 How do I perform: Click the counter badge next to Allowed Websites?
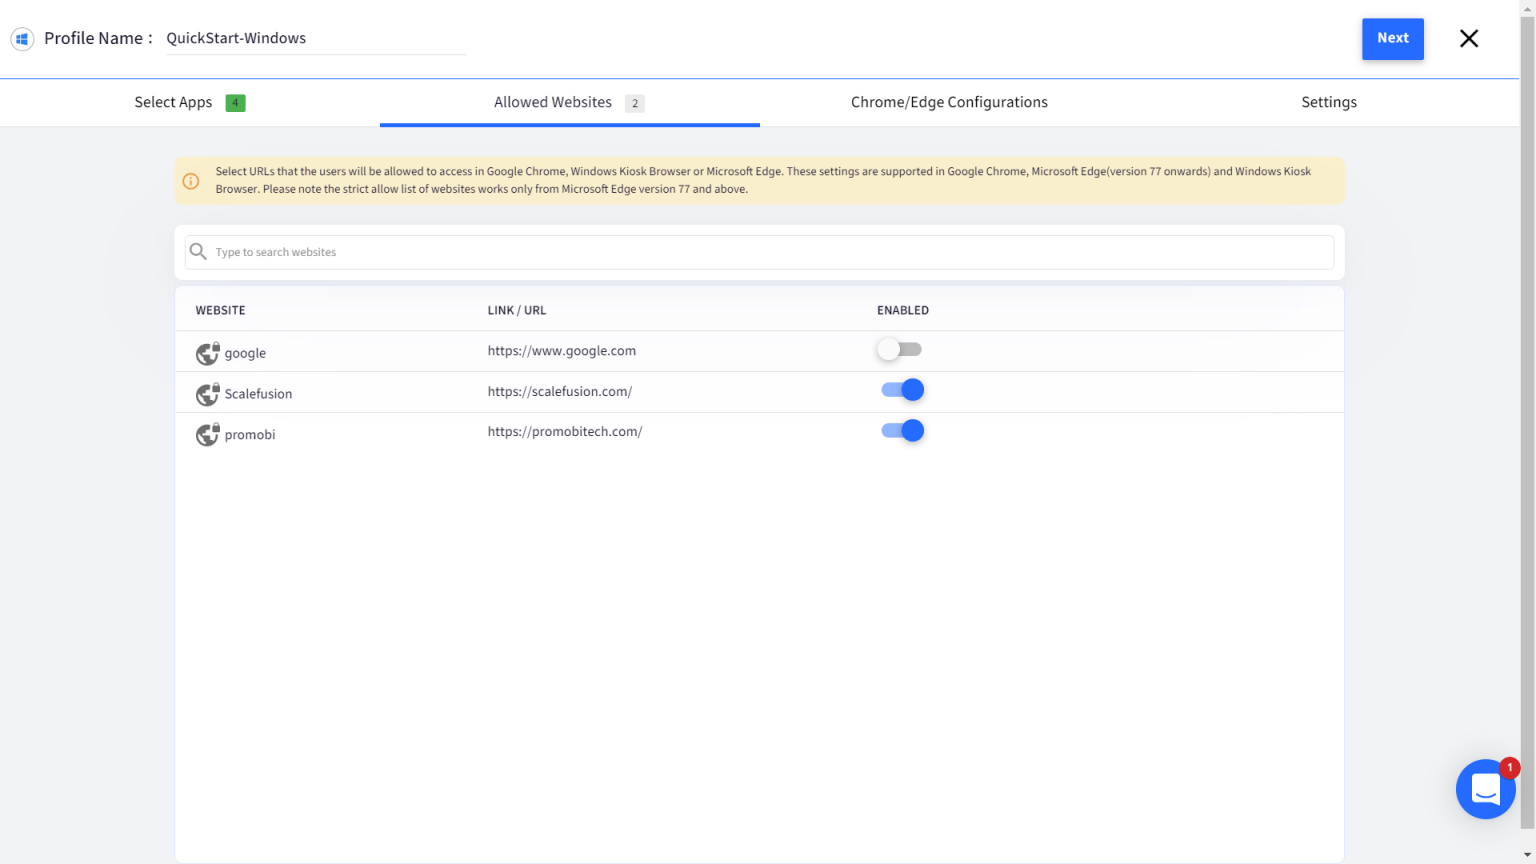click(x=635, y=103)
